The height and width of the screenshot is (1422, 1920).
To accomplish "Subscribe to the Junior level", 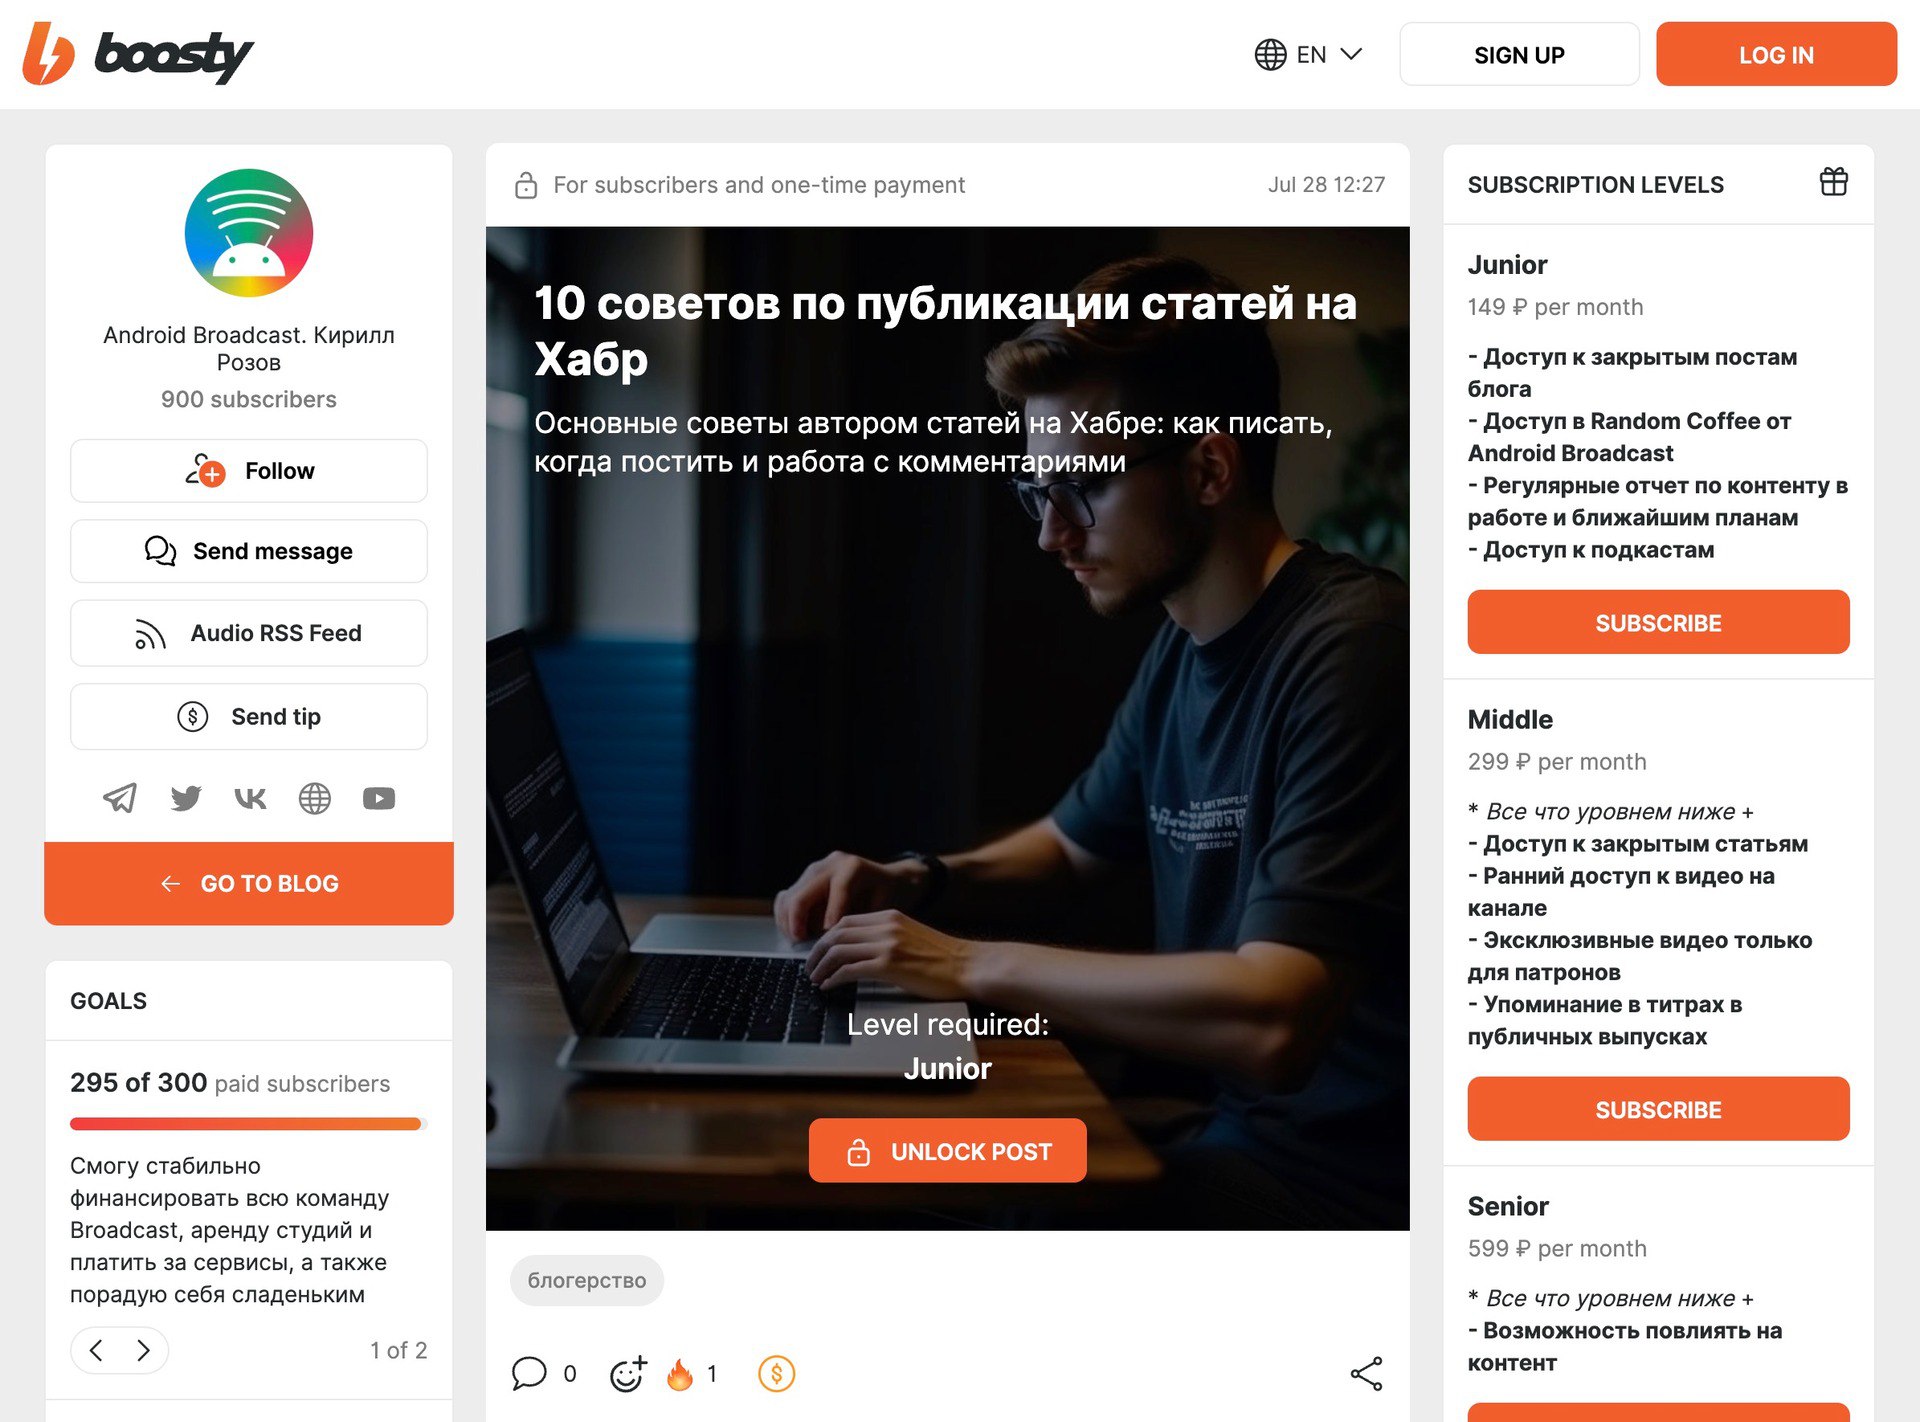I will 1658,622.
